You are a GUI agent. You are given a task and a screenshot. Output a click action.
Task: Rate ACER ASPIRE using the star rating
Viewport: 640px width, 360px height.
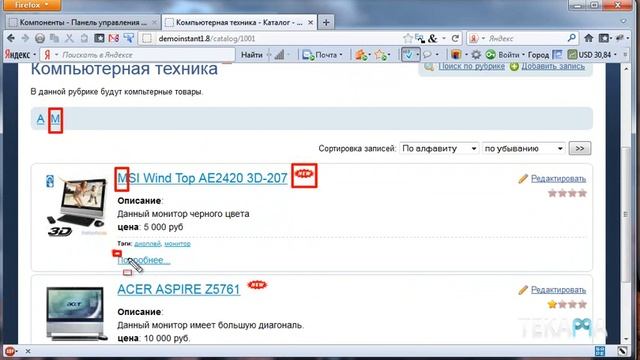point(567,304)
